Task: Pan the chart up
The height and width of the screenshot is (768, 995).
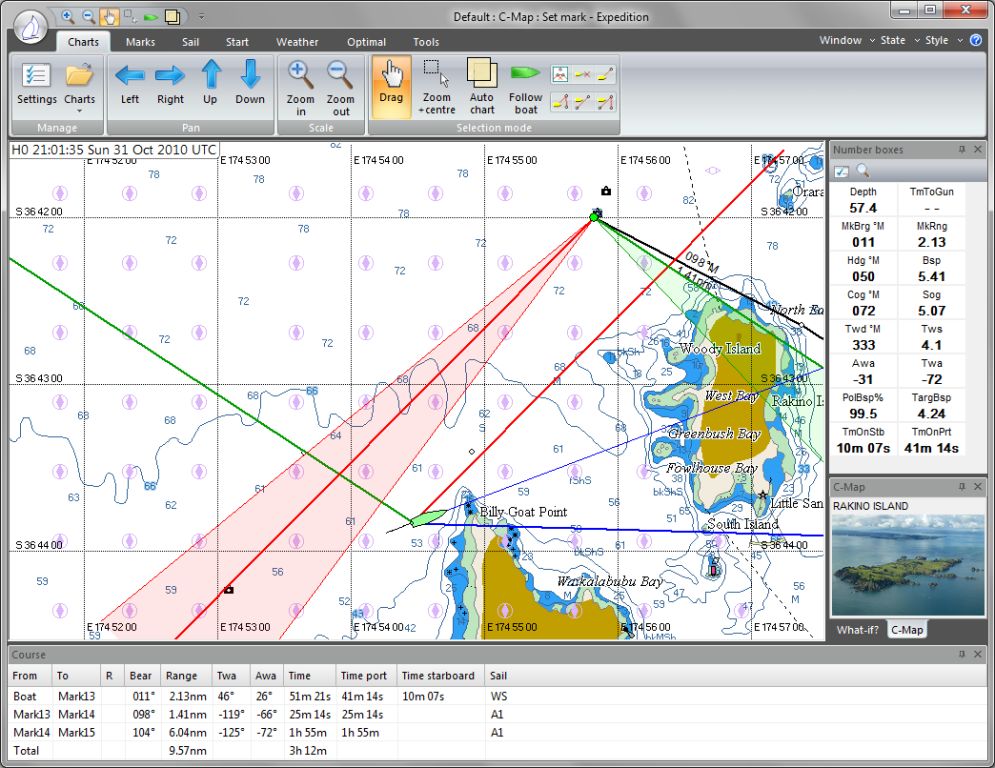Action: point(210,83)
